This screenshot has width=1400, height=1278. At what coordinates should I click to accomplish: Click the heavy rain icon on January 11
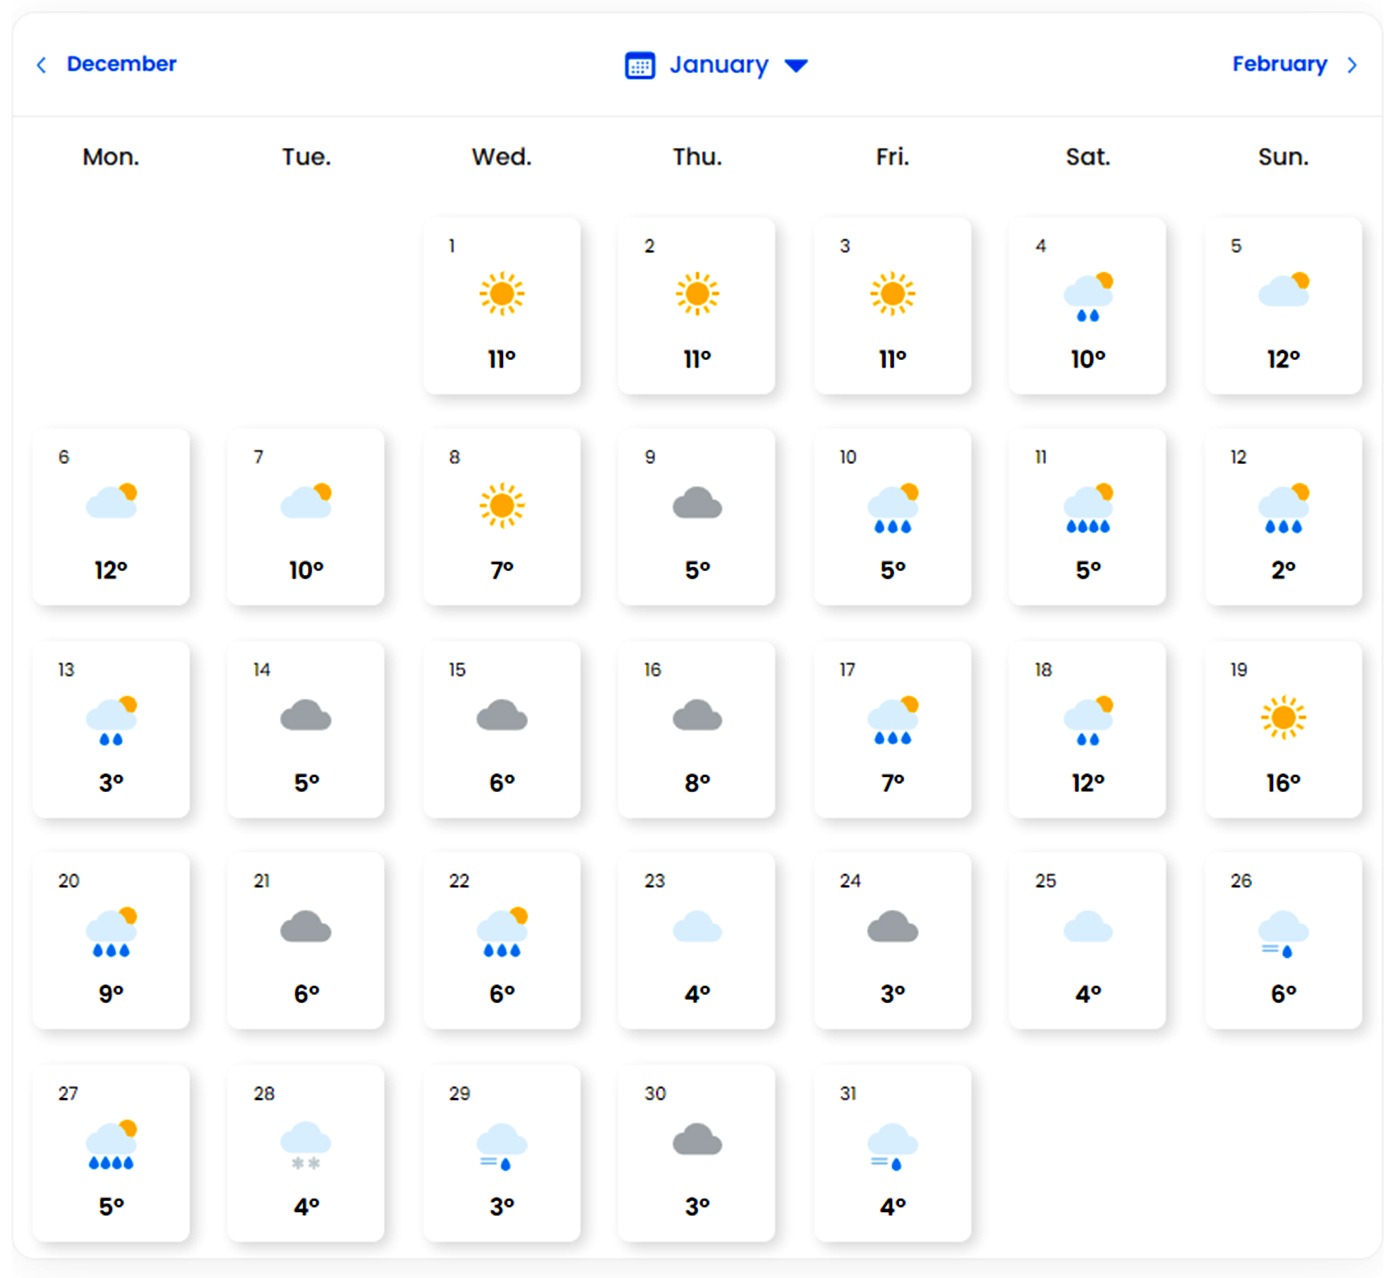[x=1088, y=508]
